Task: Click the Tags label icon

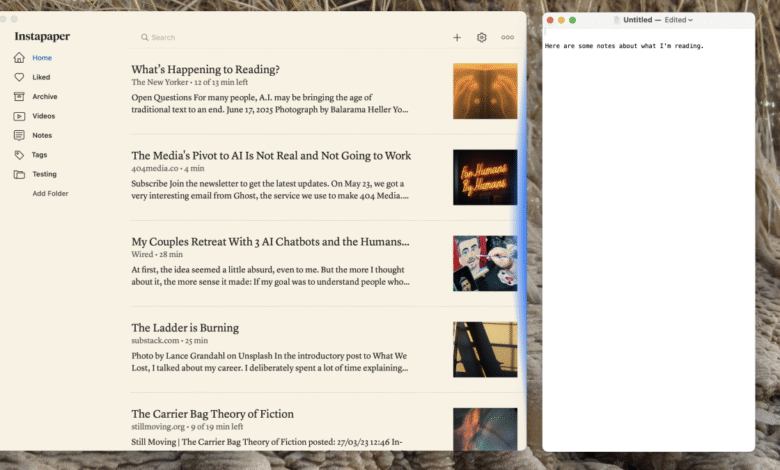Action: point(19,155)
